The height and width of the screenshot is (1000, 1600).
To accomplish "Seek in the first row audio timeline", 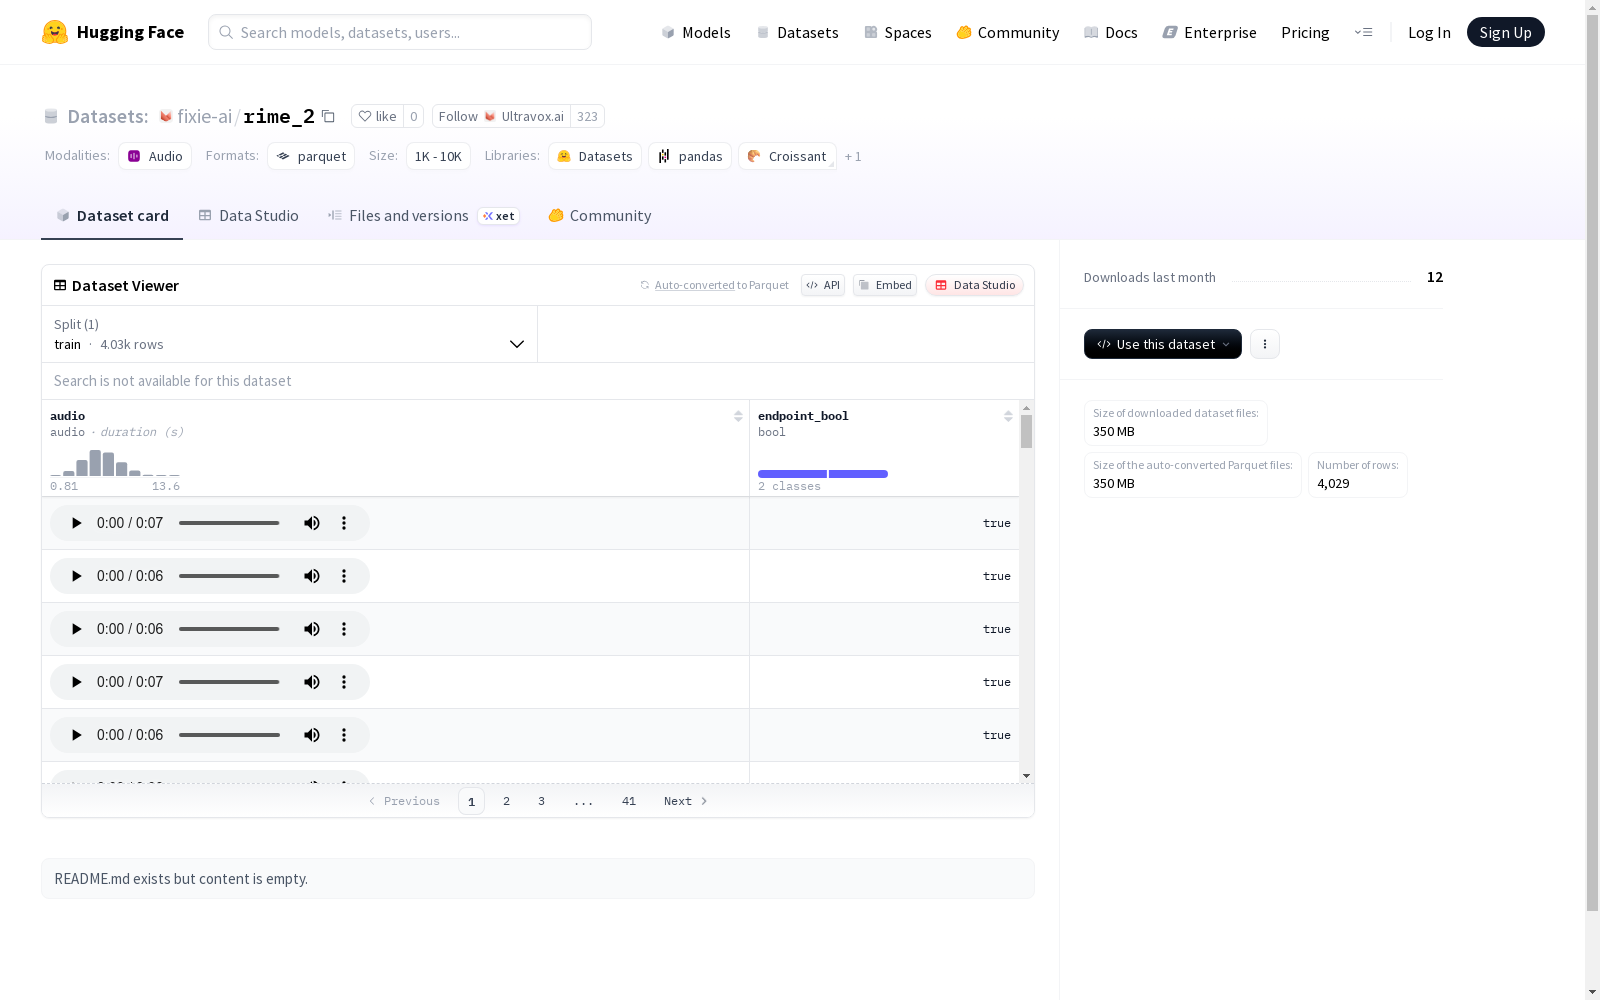I will (229, 523).
